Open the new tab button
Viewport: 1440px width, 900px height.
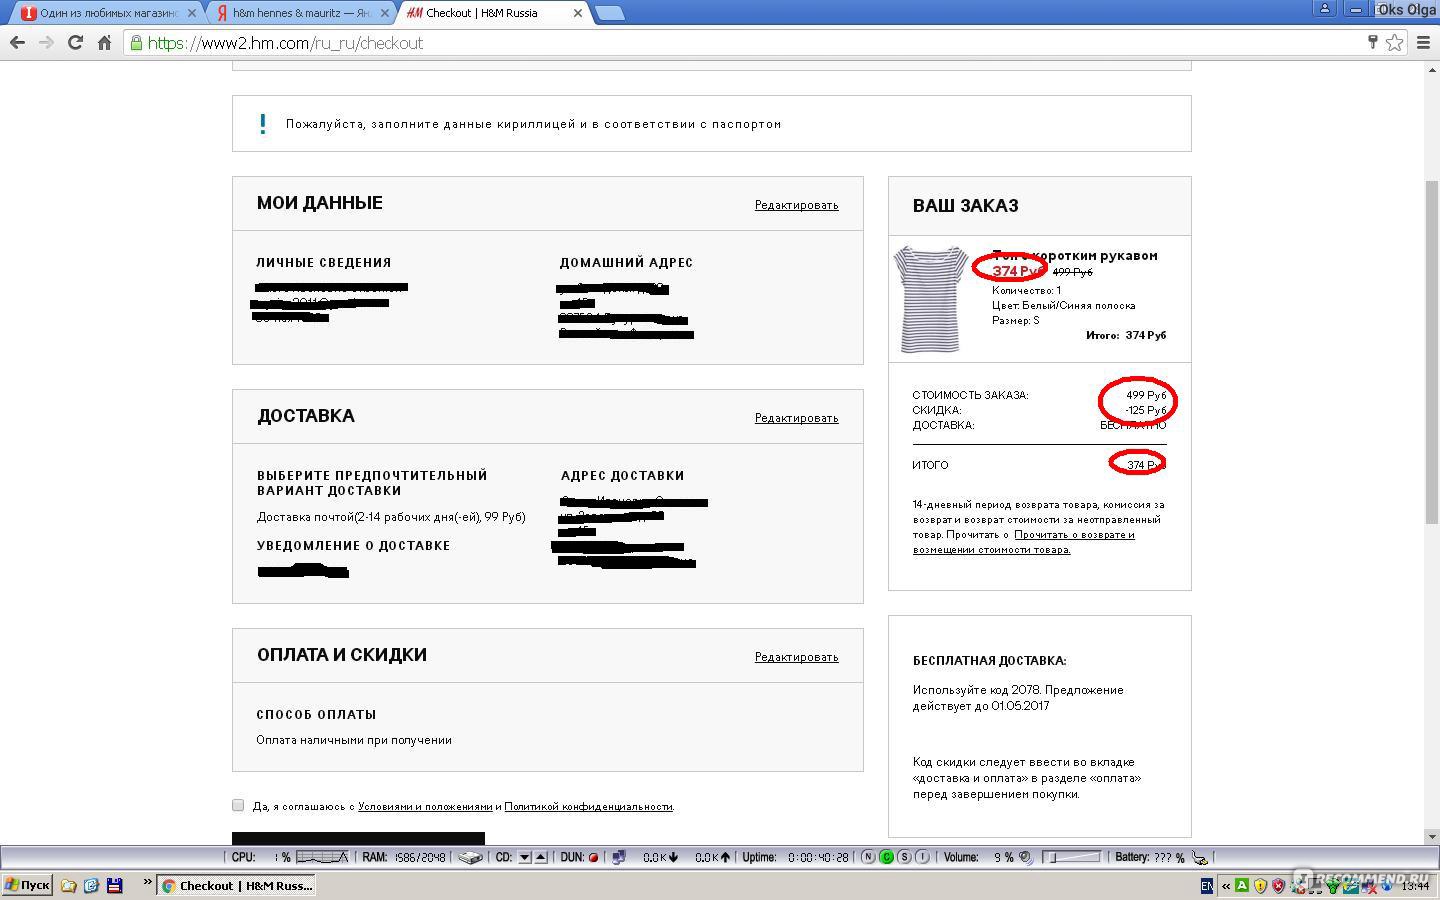coord(608,13)
